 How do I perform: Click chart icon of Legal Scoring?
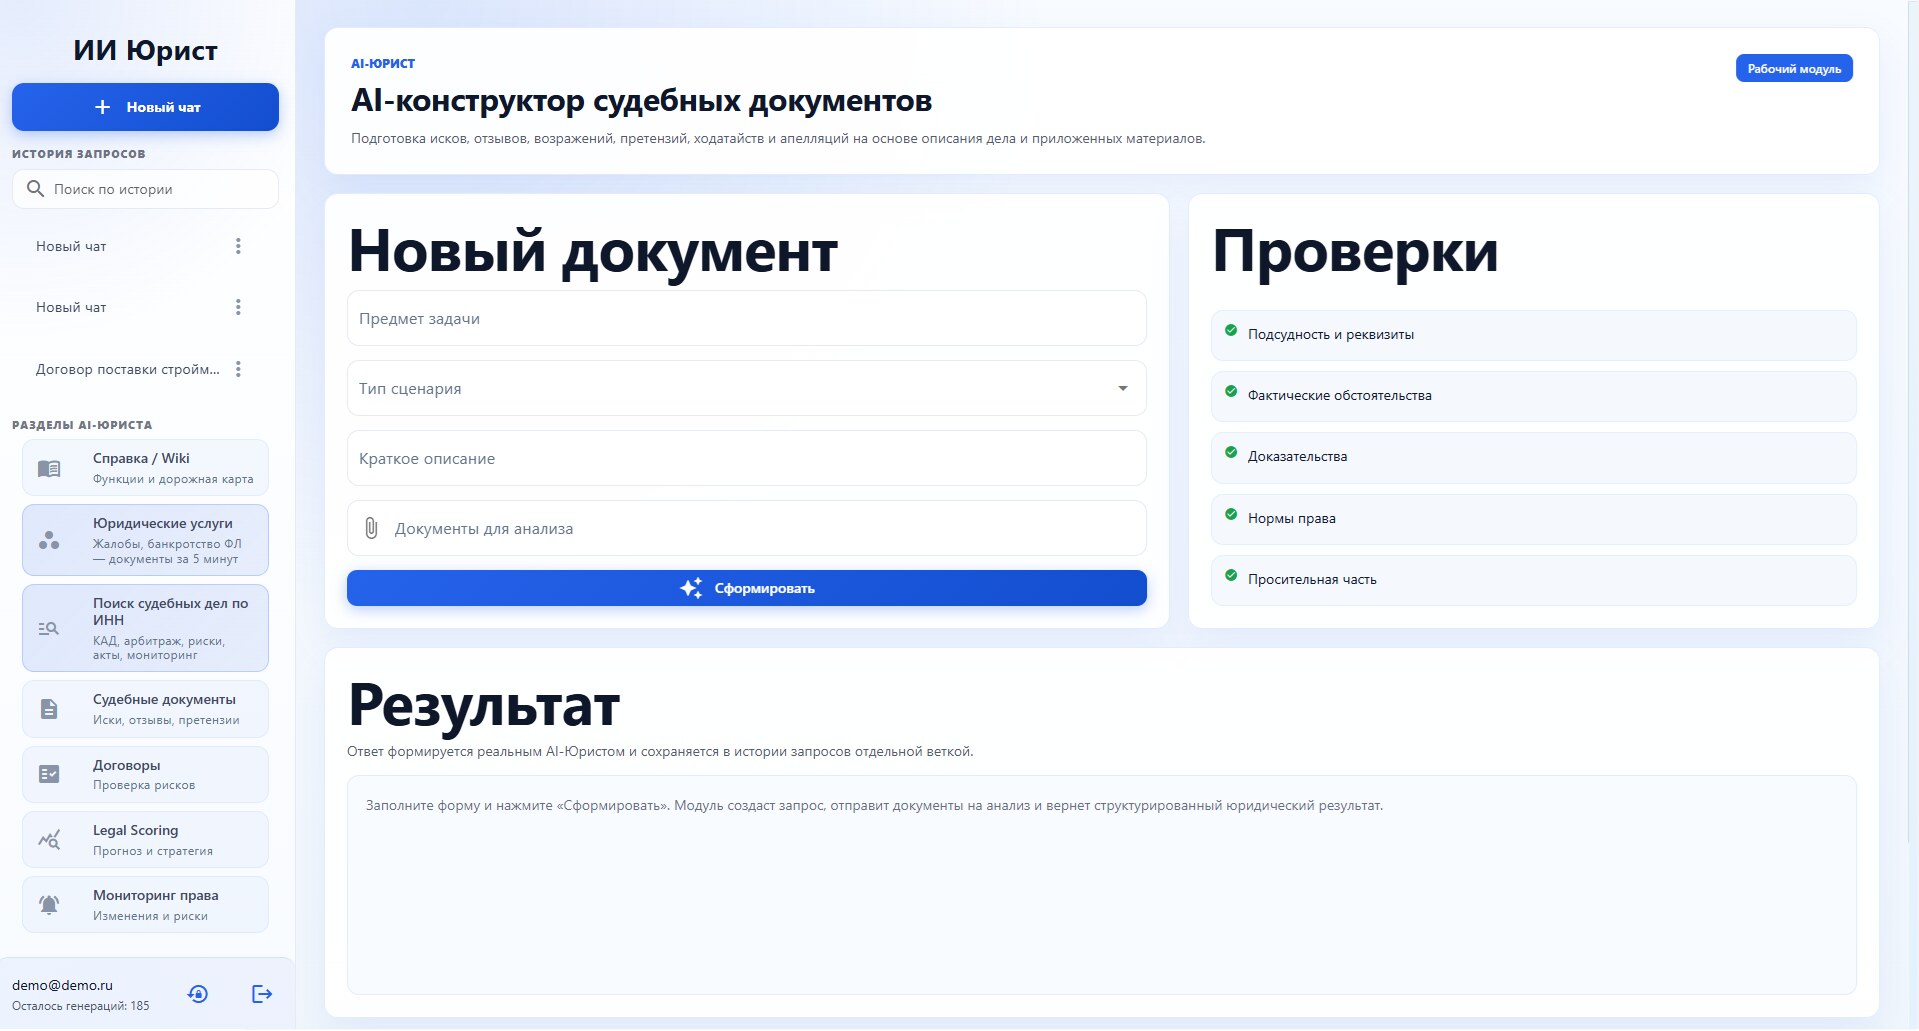pos(49,840)
